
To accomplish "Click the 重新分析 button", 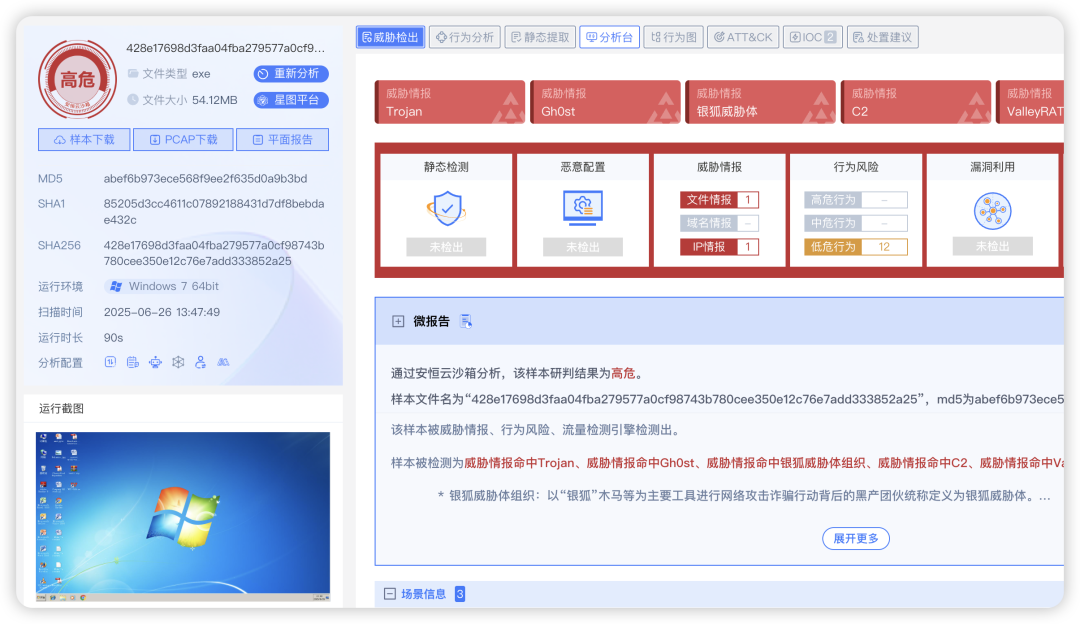I will (x=290, y=74).
